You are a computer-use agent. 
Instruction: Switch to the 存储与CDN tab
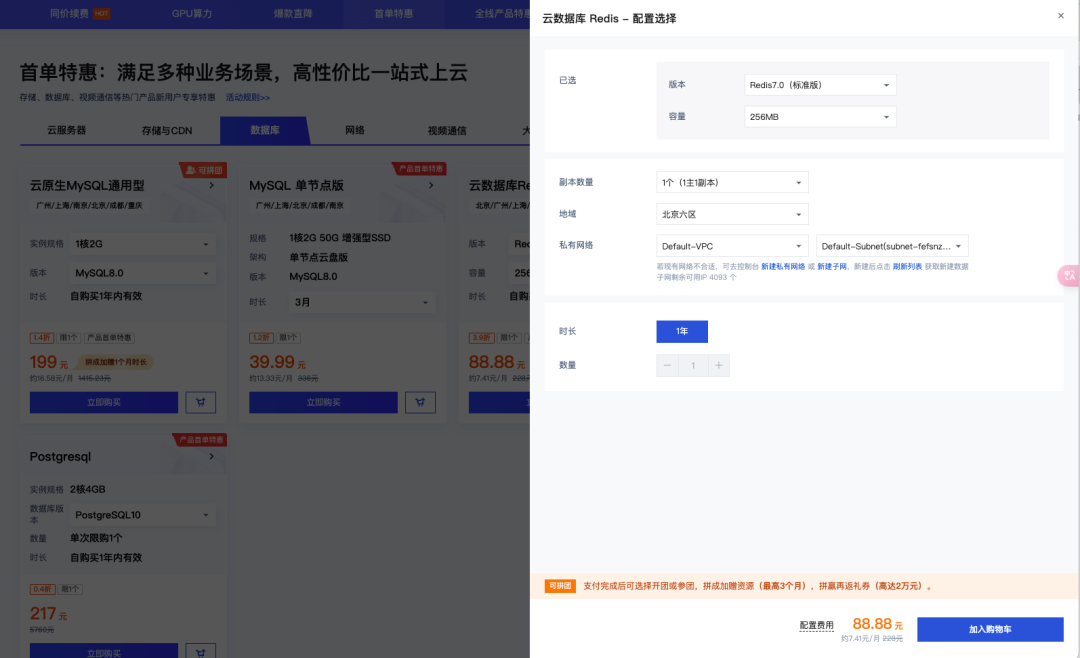[167, 130]
